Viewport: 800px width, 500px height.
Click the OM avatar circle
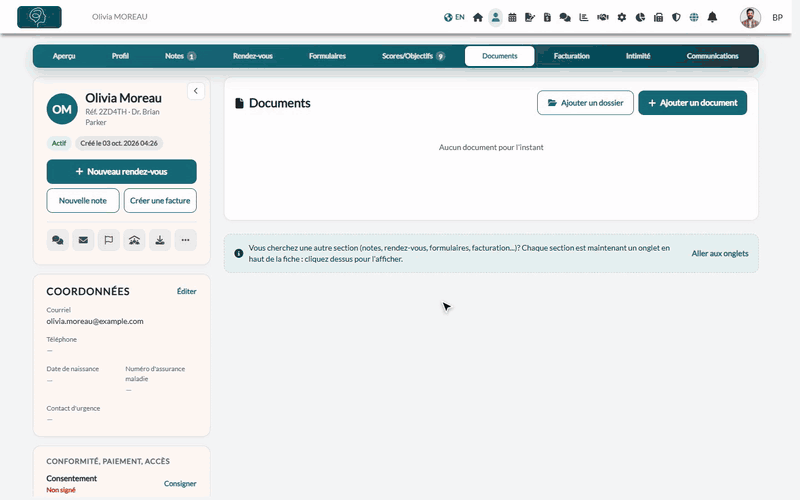click(62, 109)
